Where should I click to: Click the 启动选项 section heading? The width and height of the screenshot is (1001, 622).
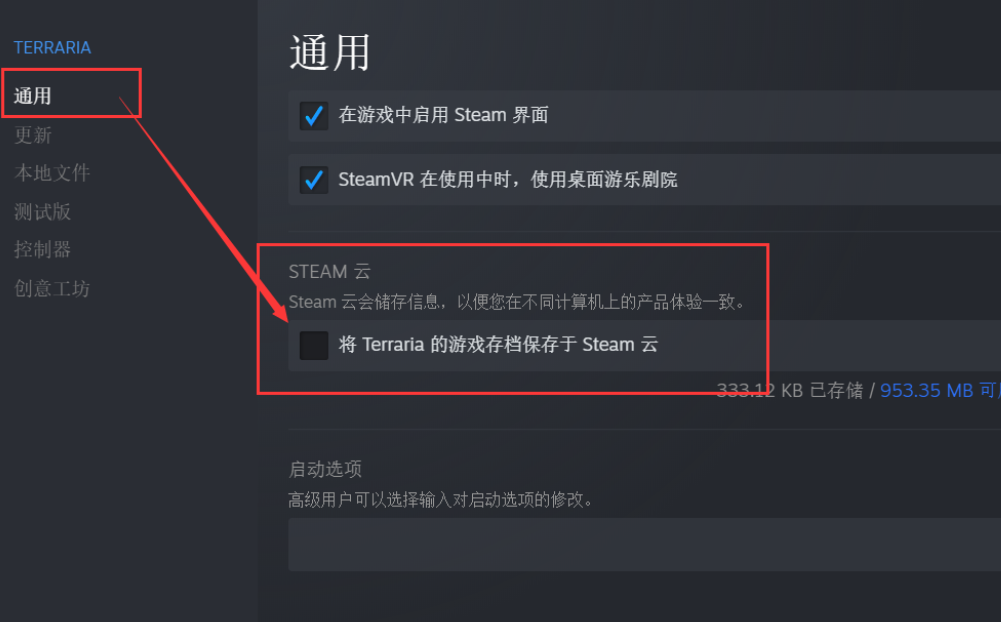click(325, 469)
